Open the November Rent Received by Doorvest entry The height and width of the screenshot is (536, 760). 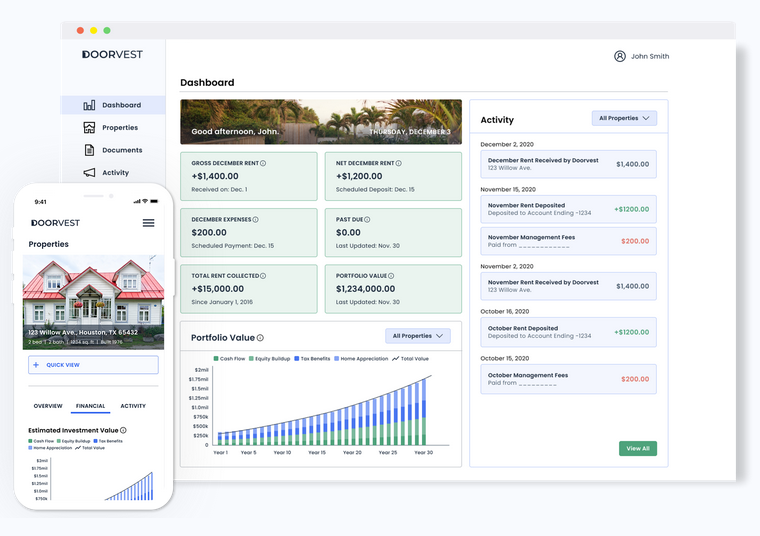pos(569,286)
